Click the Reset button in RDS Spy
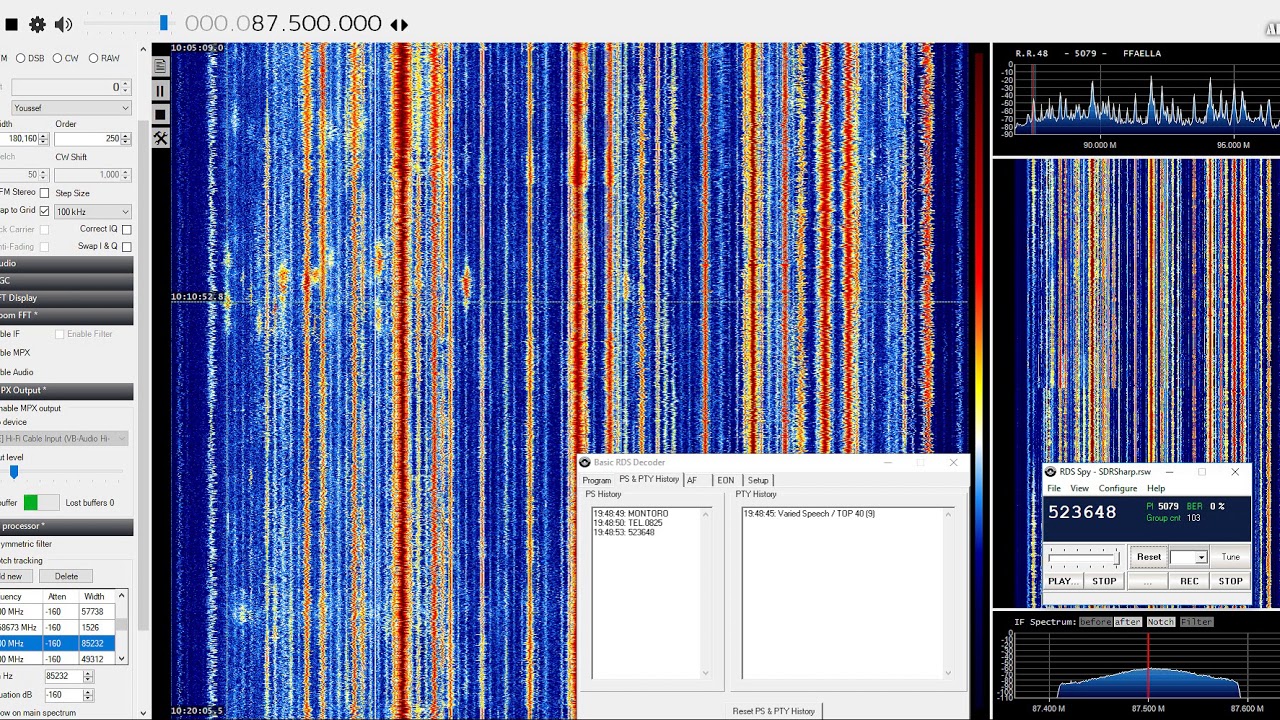Image resolution: width=1280 pixels, height=720 pixels. point(1149,557)
